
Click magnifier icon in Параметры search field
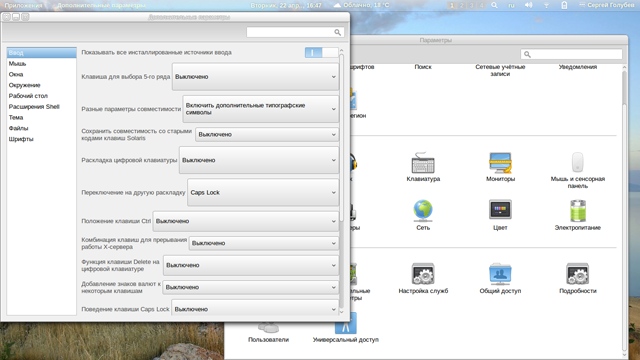[527, 54]
